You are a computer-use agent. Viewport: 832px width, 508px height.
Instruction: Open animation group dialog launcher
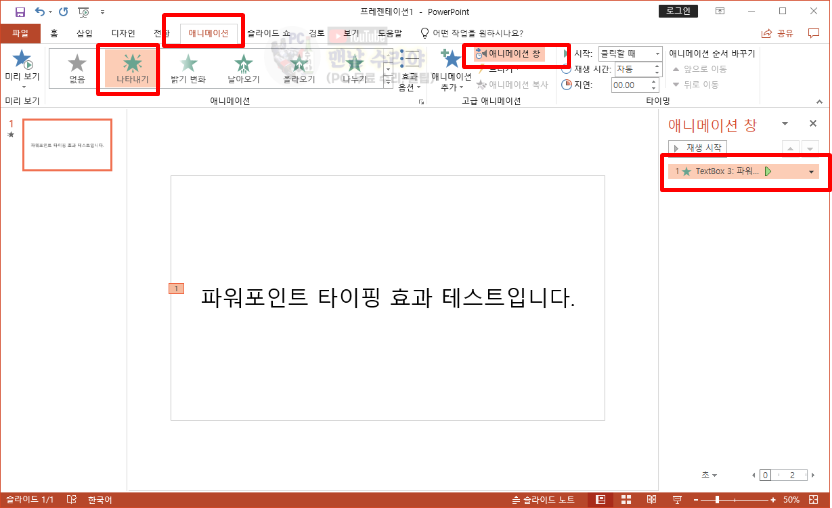click(x=422, y=101)
